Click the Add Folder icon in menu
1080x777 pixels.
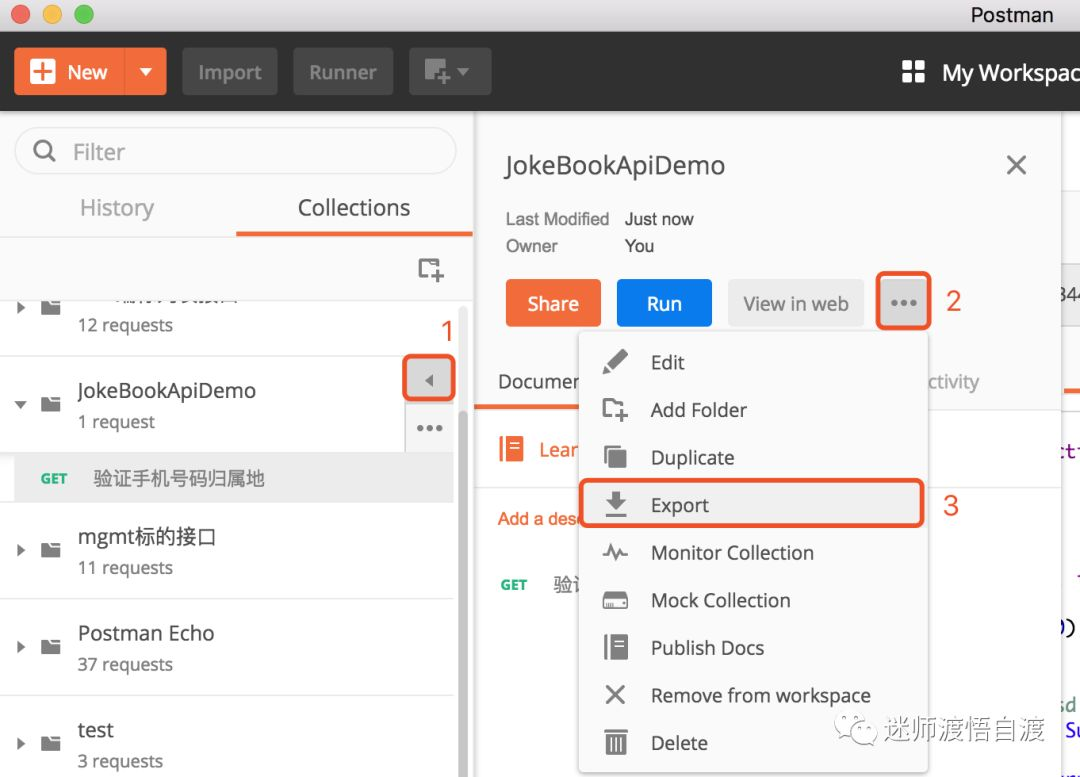point(615,410)
